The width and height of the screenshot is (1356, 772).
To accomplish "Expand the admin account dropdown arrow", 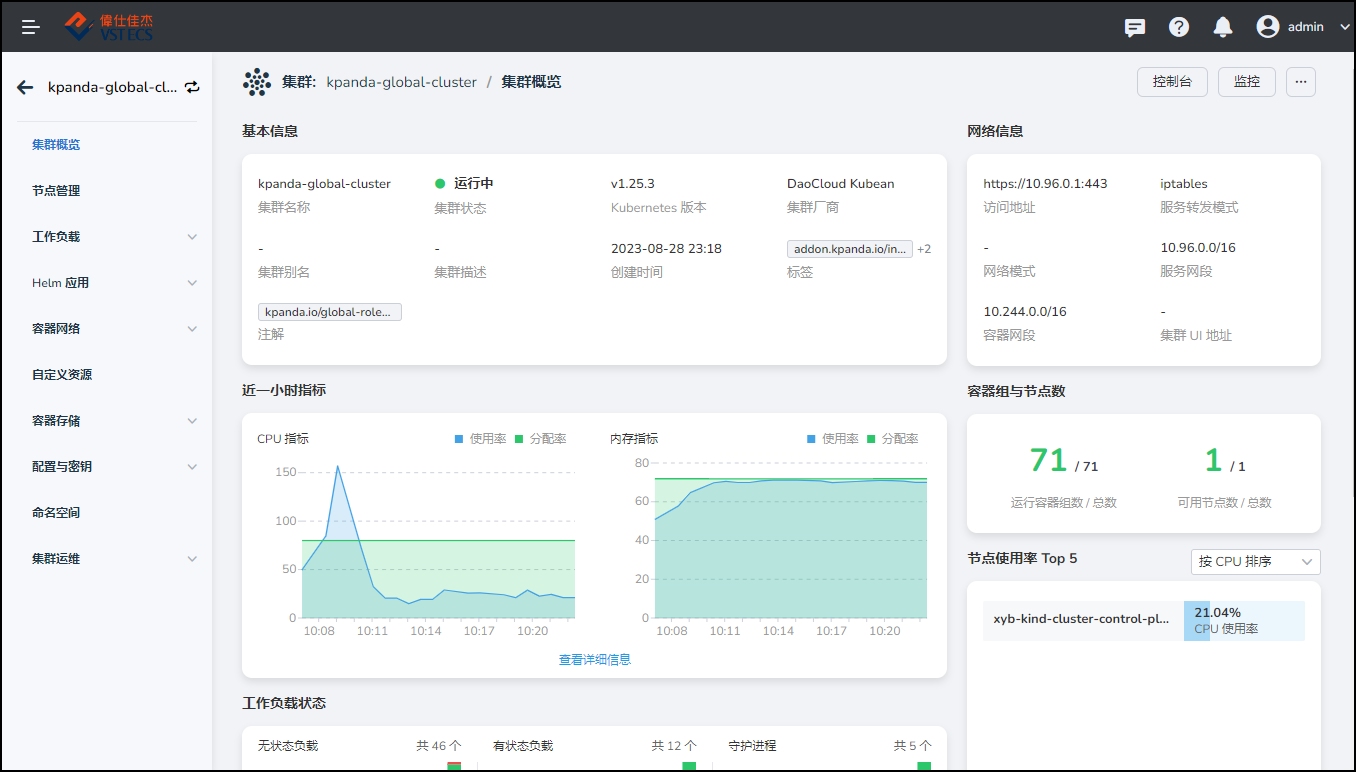I will (1344, 27).
